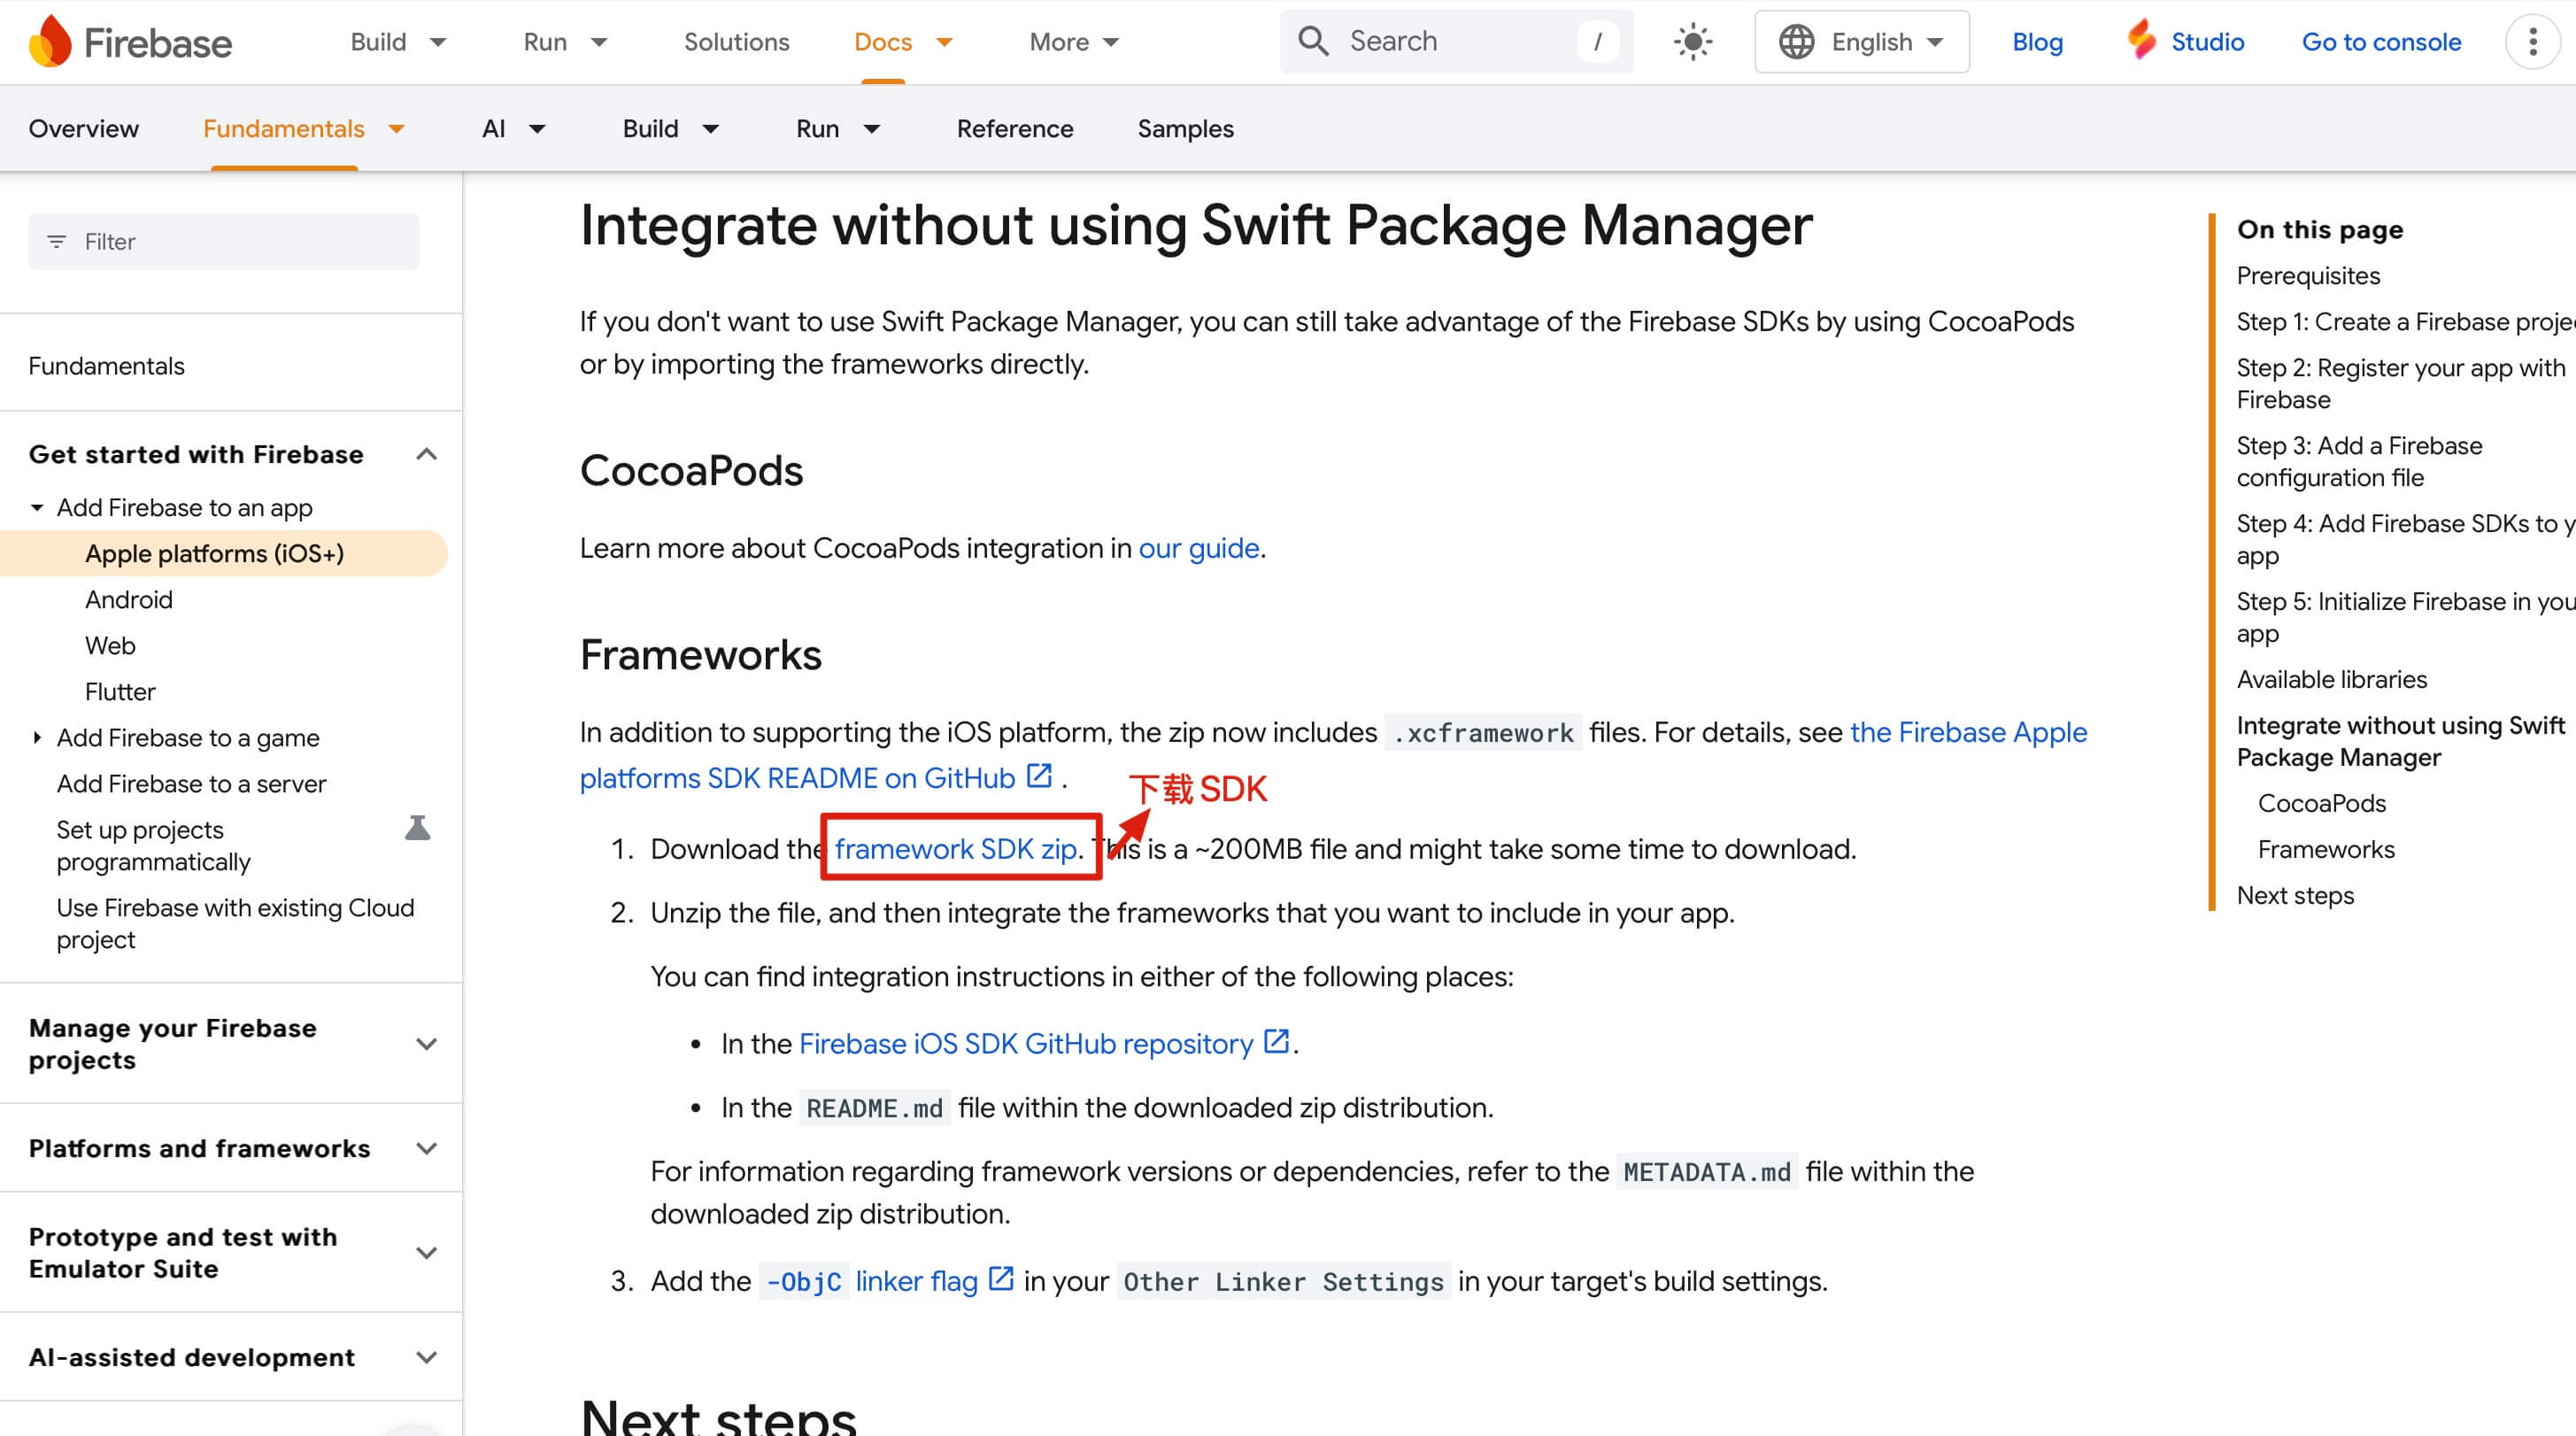The image size is (2576, 1436).
Task: Jump to CocoaPods in page outline
Action: pos(2321,803)
